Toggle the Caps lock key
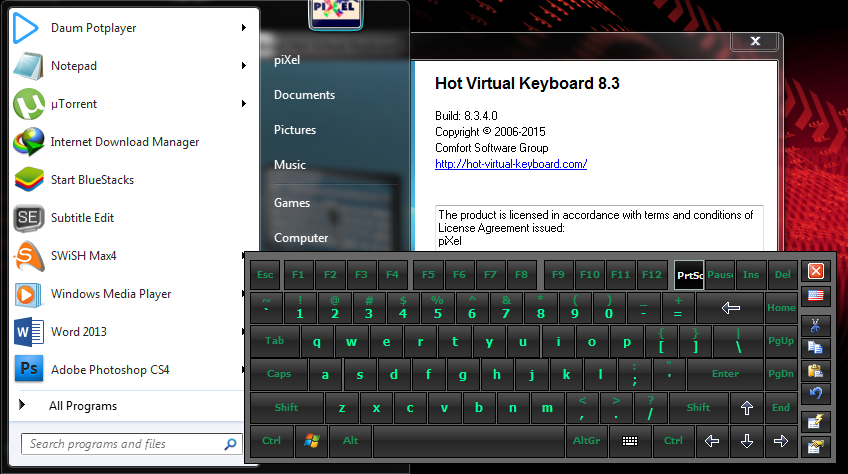This screenshot has height=474, width=848. click(279, 374)
